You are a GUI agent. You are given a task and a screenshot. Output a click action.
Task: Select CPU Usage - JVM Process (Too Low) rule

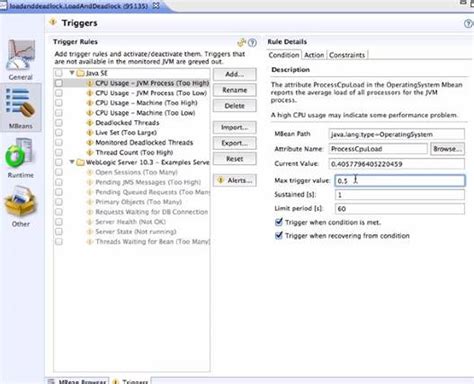(151, 93)
